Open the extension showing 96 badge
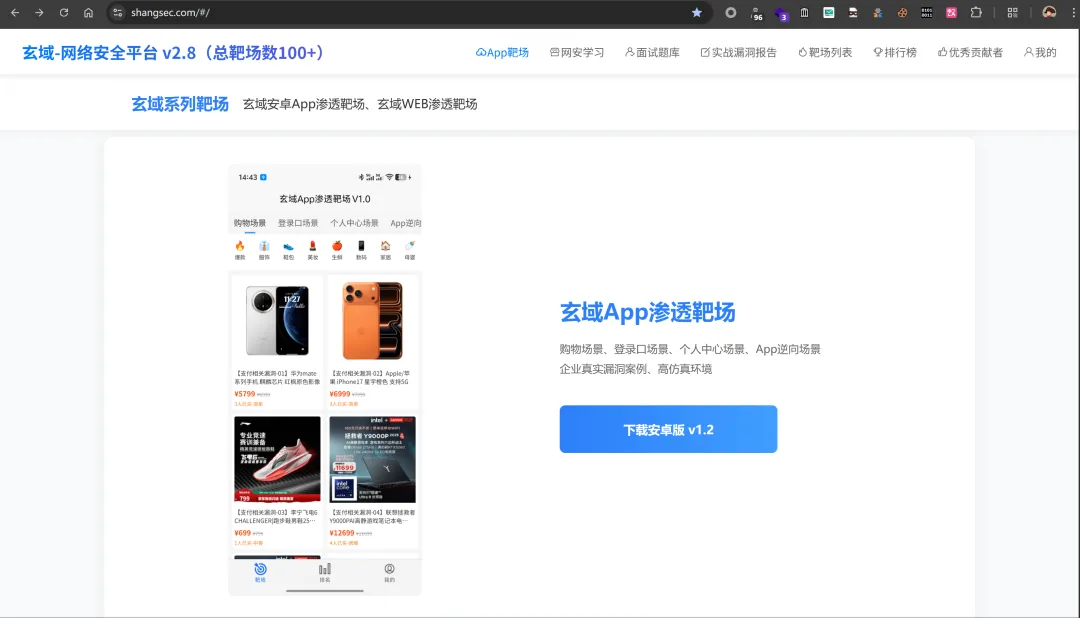Screen dimensions: 1080x618 pyautogui.click(x=756, y=13)
